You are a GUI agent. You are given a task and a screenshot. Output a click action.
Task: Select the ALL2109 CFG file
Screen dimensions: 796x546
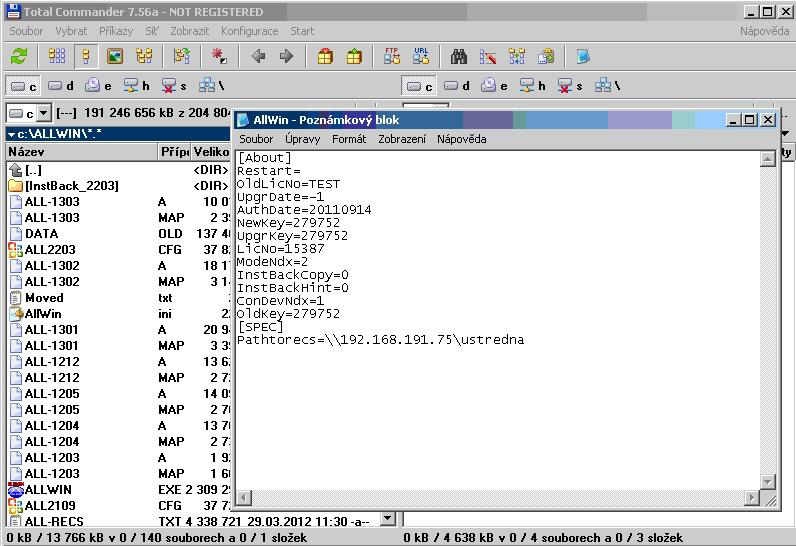click(118, 505)
